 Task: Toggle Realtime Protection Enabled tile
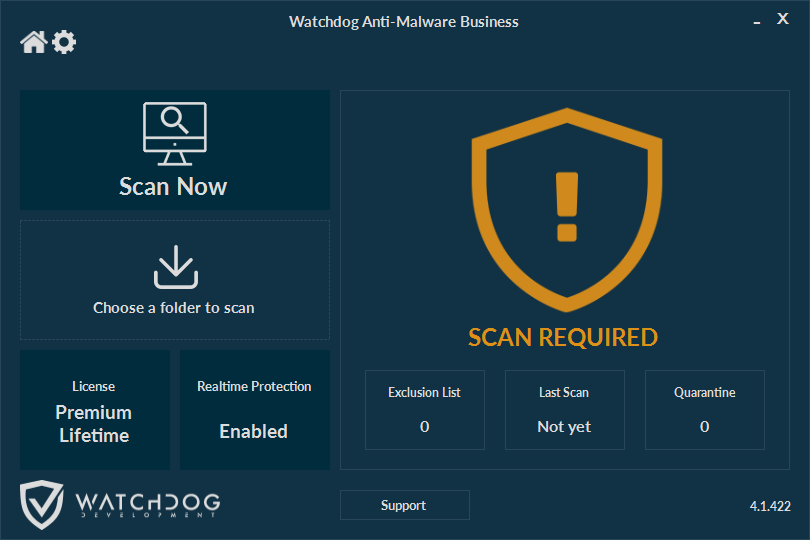pyautogui.click(x=255, y=410)
